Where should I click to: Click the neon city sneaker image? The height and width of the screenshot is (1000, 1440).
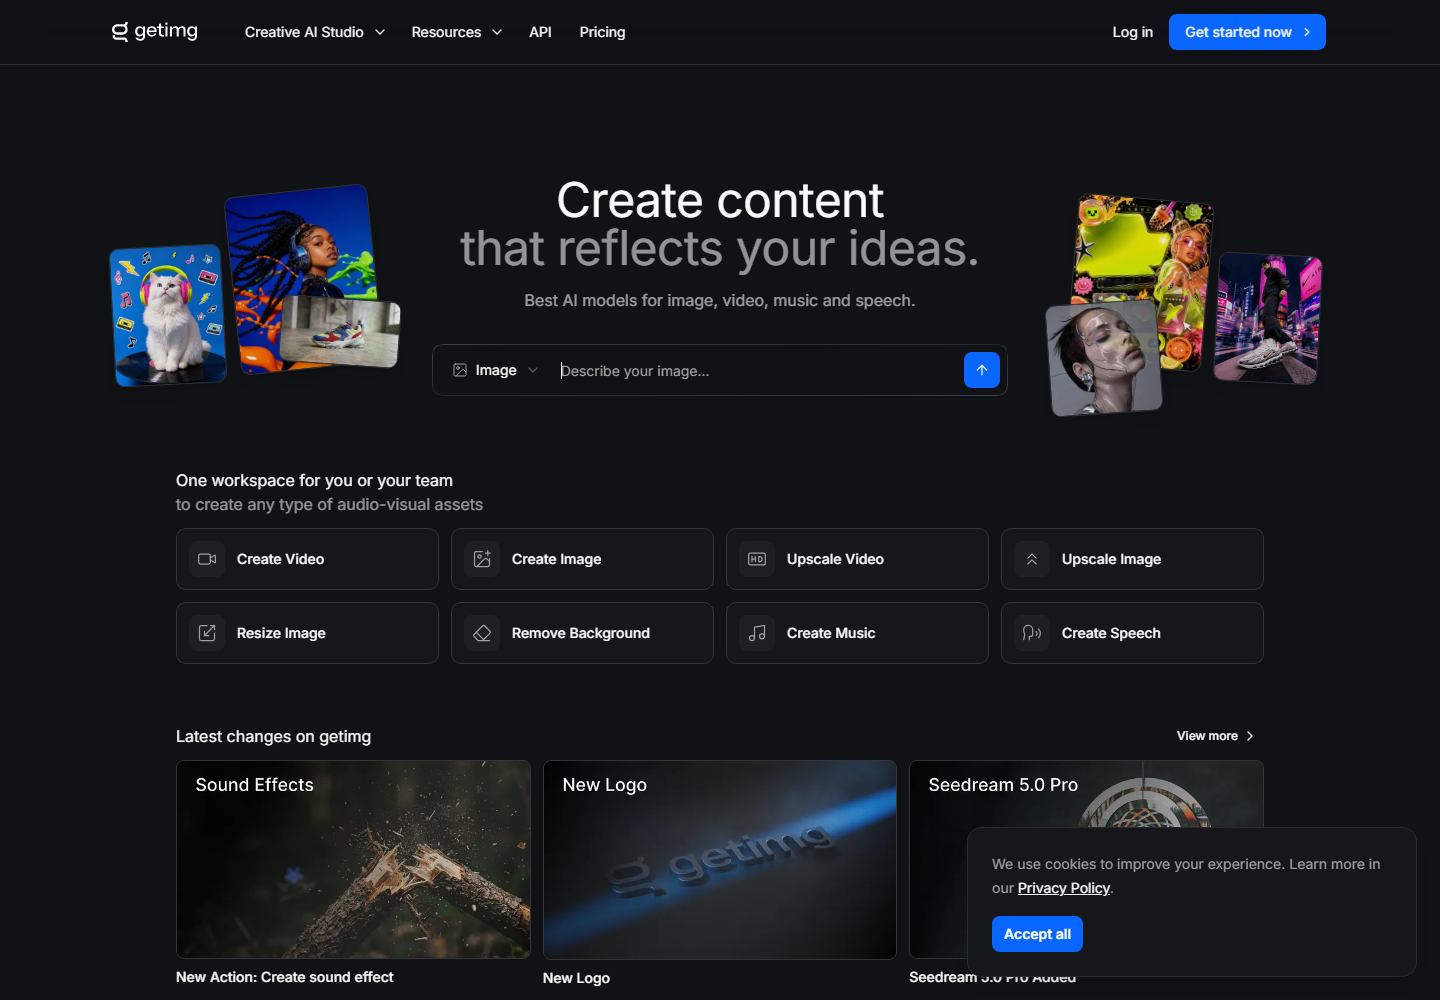1268,319
